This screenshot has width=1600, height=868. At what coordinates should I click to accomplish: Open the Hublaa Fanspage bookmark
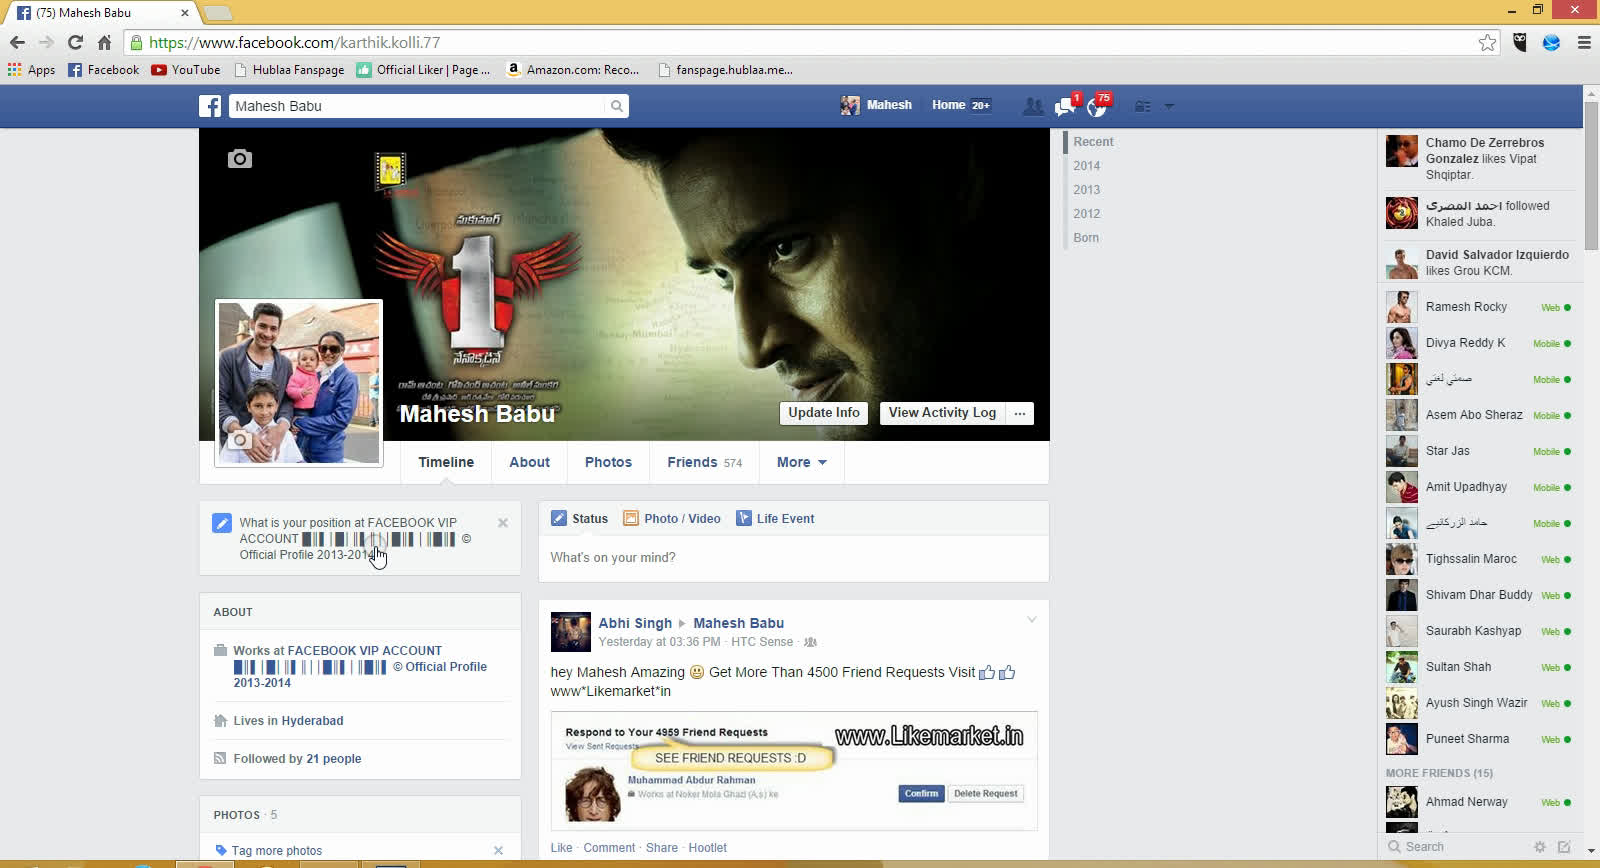(x=290, y=70)
